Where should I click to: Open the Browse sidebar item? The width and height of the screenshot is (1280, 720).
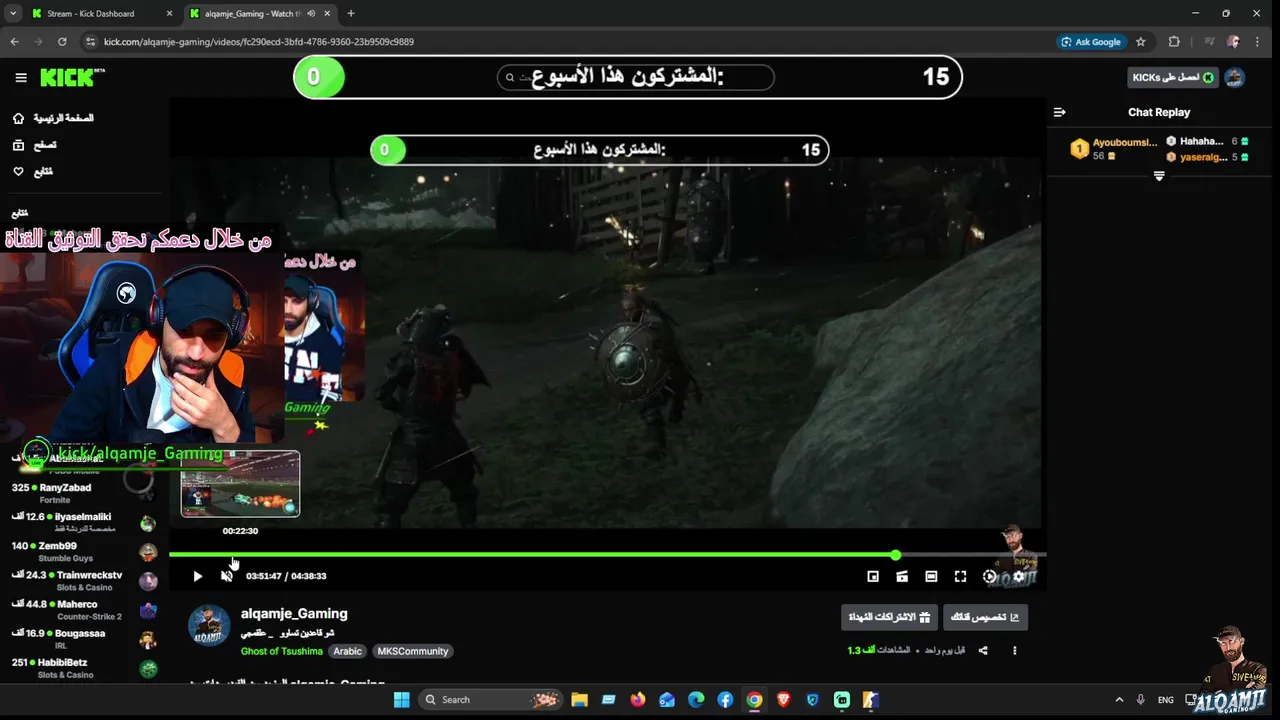pyautogui.click(x=35, y=145)
